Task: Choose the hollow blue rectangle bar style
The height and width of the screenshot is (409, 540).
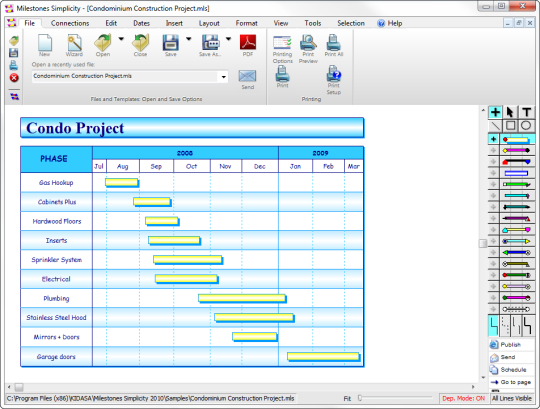Action: tap(517, 173)
